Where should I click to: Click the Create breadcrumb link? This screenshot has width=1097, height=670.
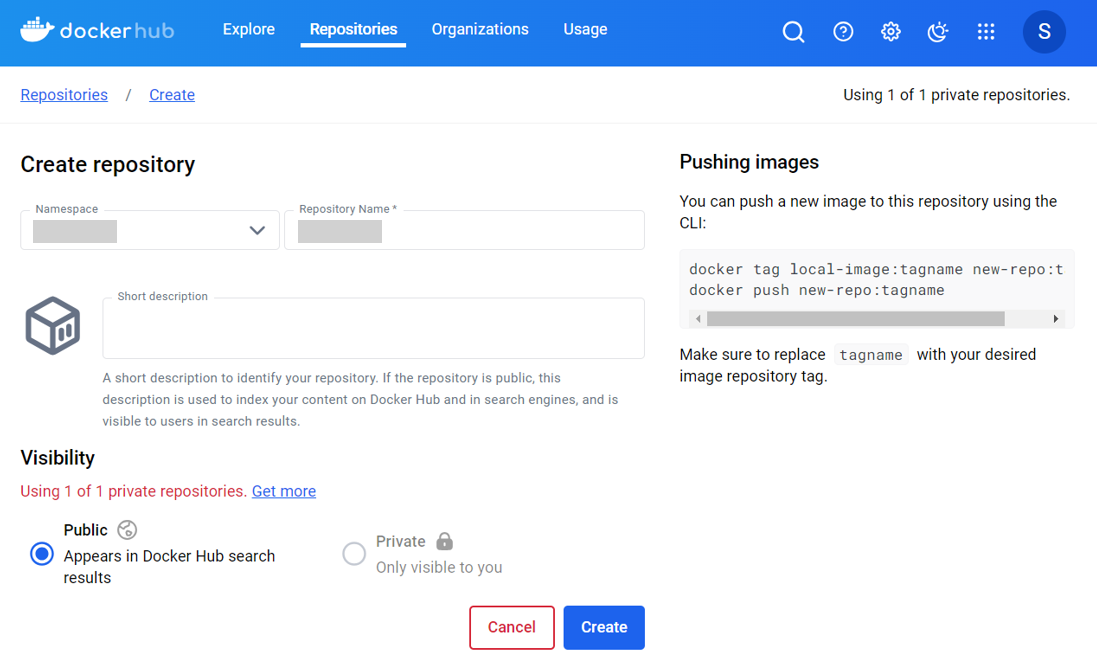(x=172, y=94)
